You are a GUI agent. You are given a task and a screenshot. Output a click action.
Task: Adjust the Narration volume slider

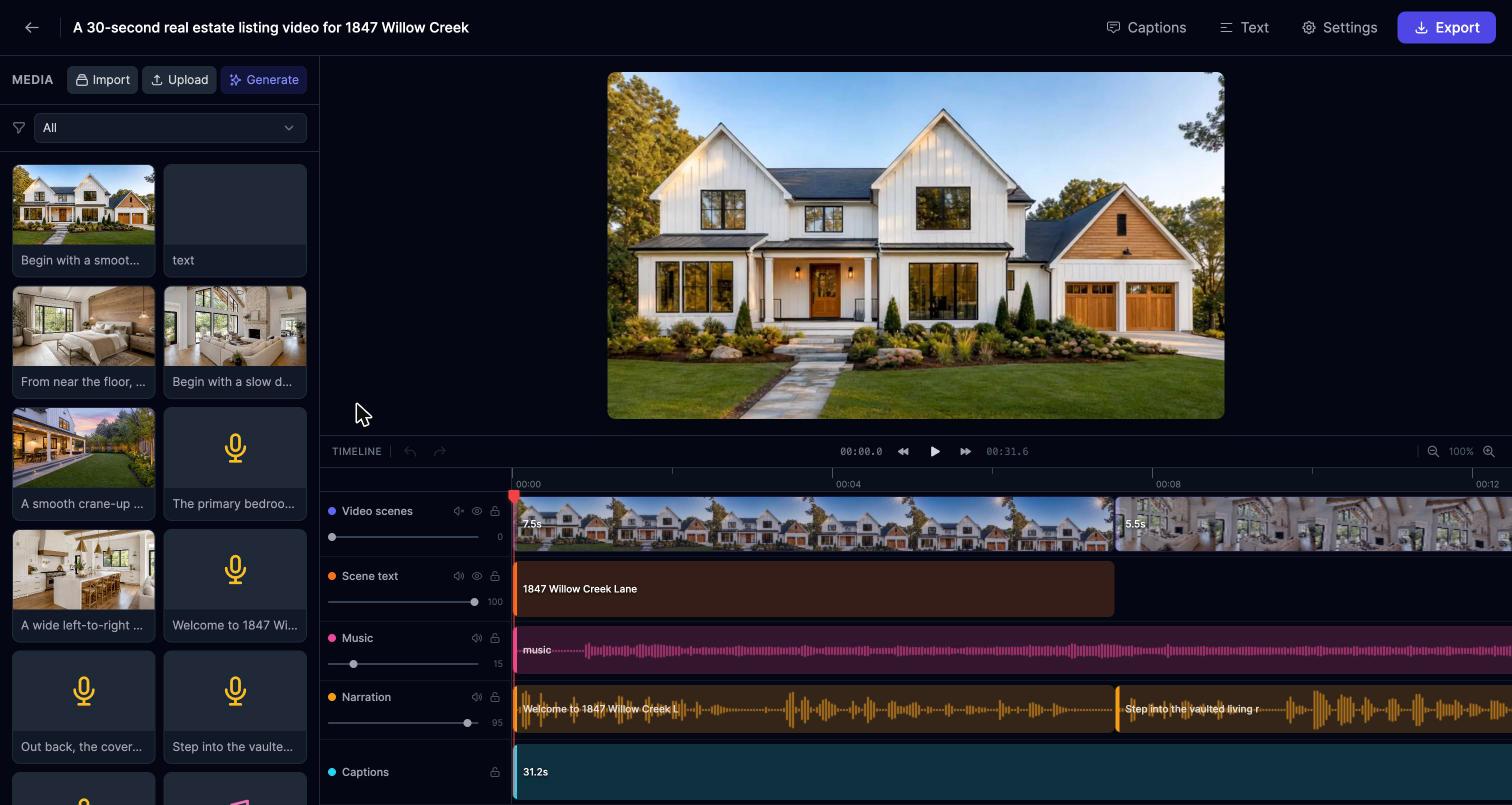404,723
